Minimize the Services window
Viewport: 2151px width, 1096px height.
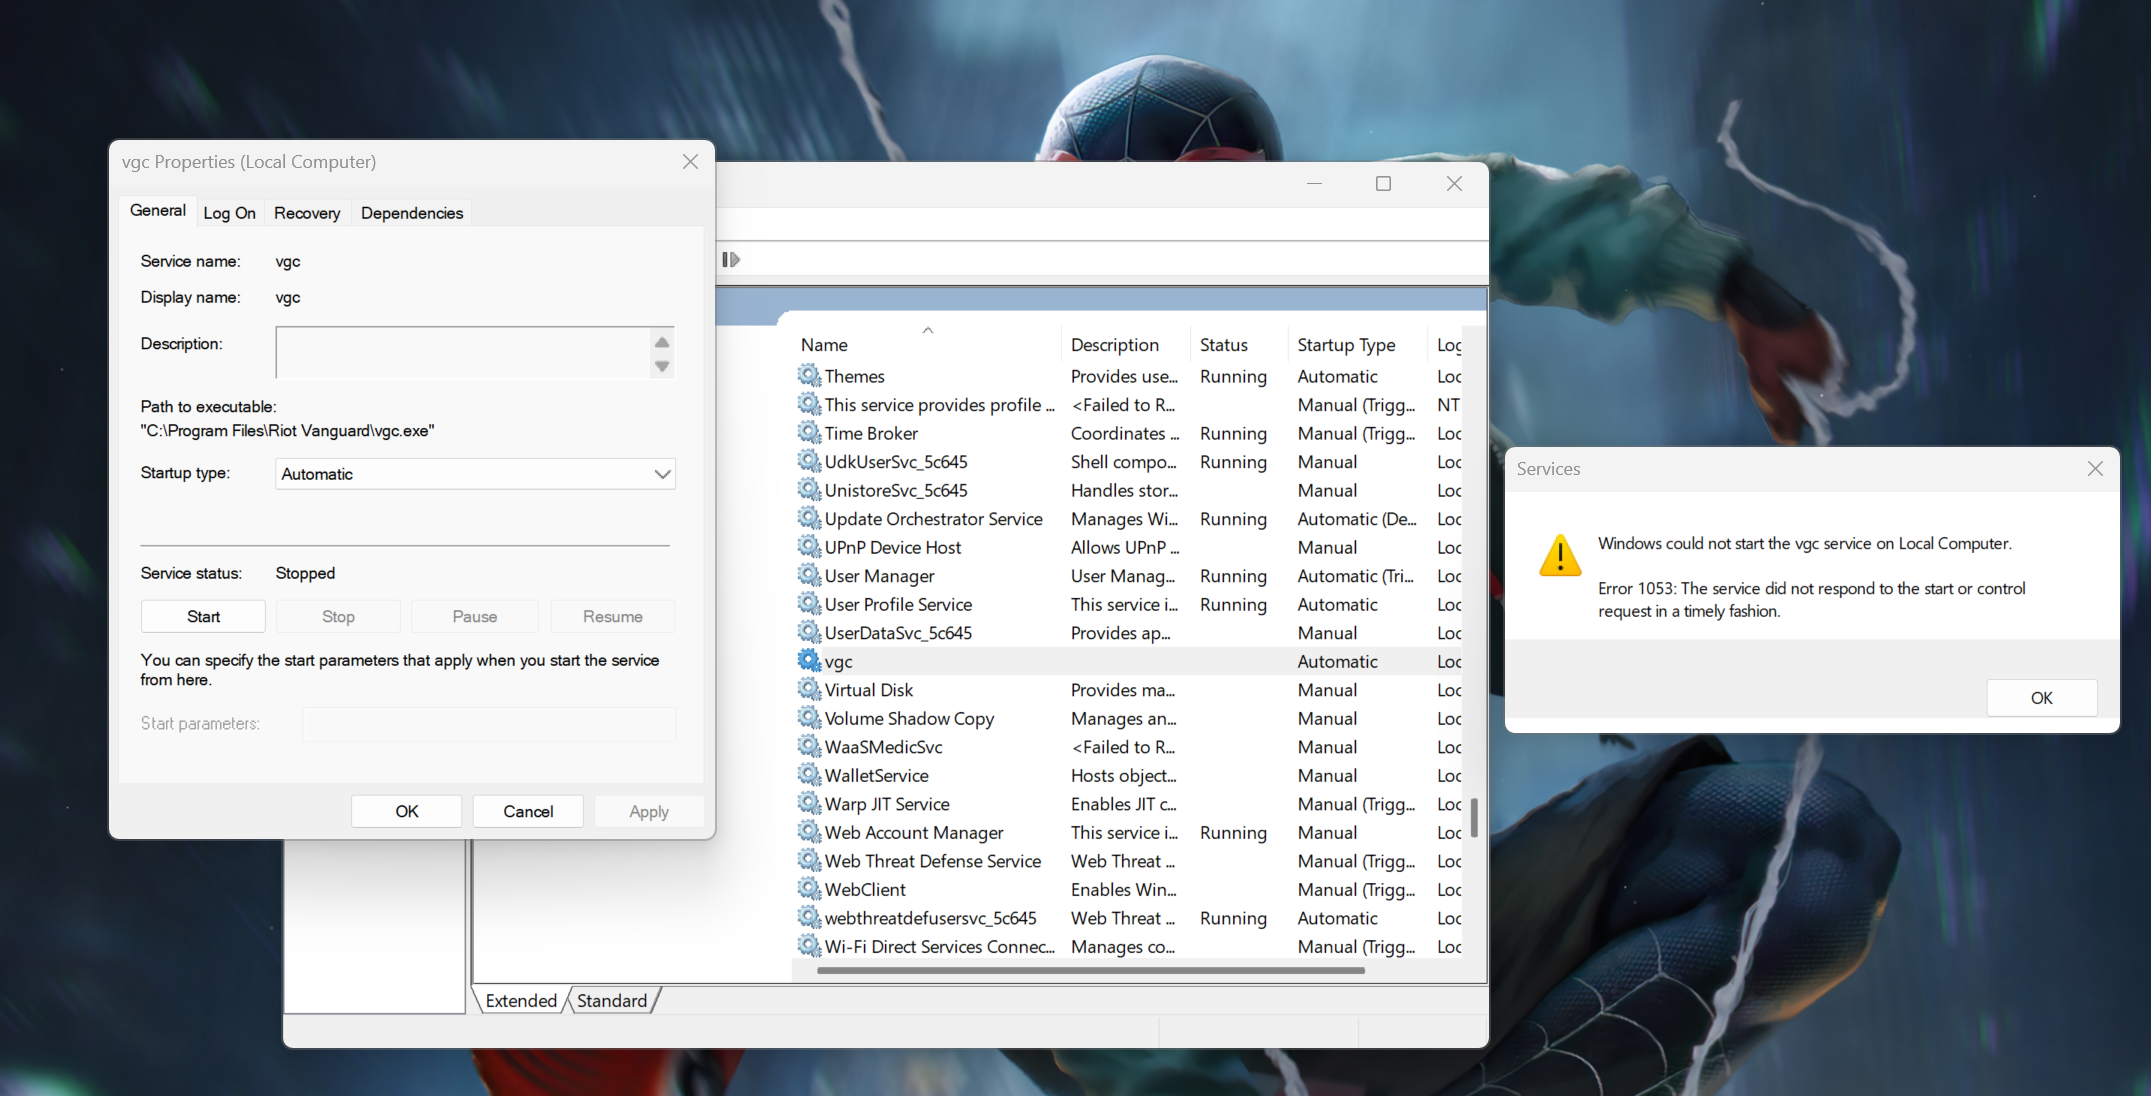1314,184
